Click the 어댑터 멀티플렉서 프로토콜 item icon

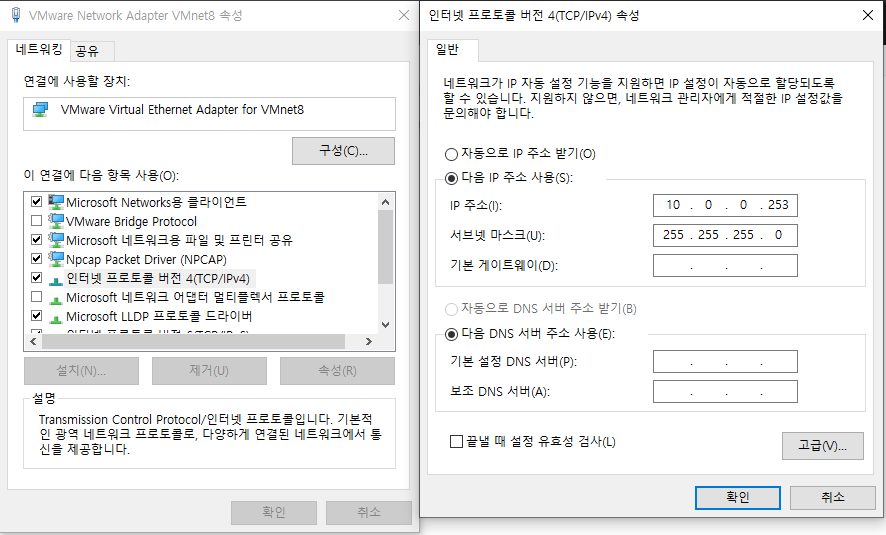click(x=56, y=299)
